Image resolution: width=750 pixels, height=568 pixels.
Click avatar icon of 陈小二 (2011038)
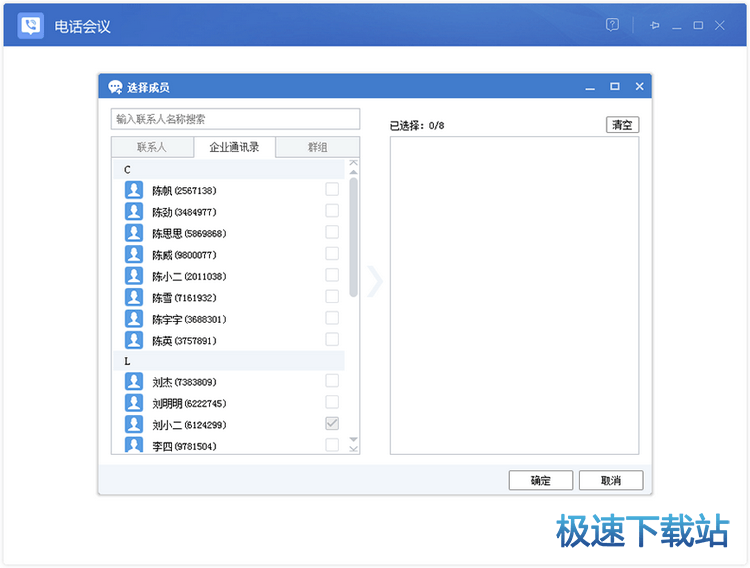coord(134,276)
